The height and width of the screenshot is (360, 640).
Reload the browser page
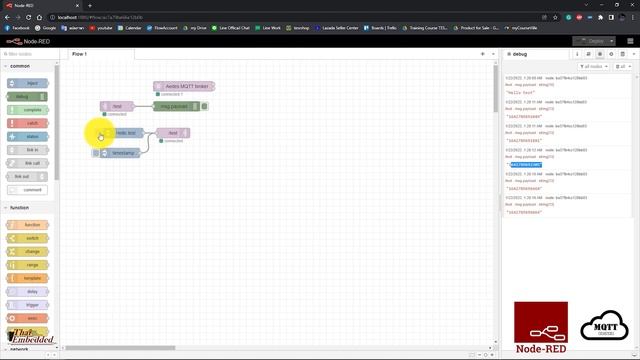tap(29, 17)
